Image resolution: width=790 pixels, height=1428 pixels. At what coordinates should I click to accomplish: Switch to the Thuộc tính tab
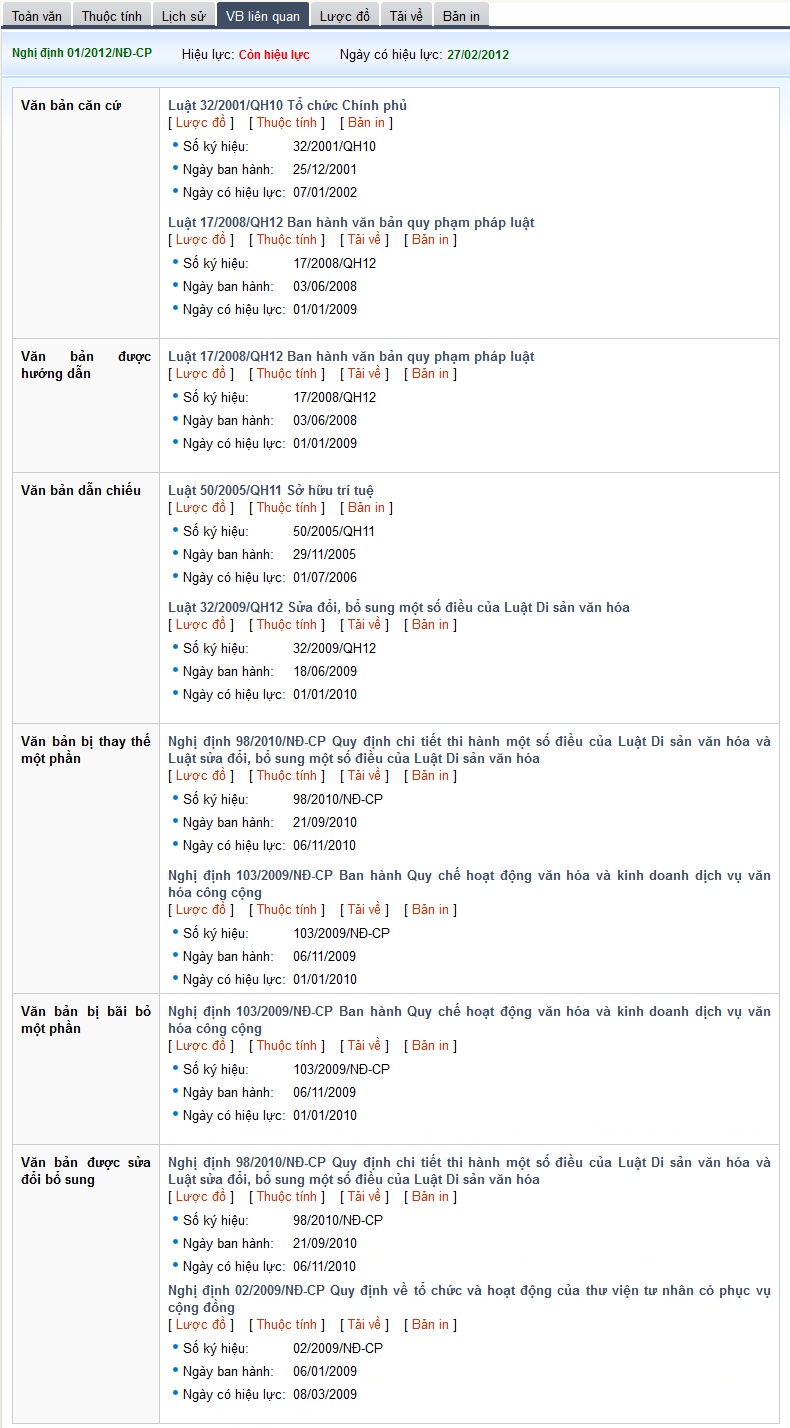point(111,16)
